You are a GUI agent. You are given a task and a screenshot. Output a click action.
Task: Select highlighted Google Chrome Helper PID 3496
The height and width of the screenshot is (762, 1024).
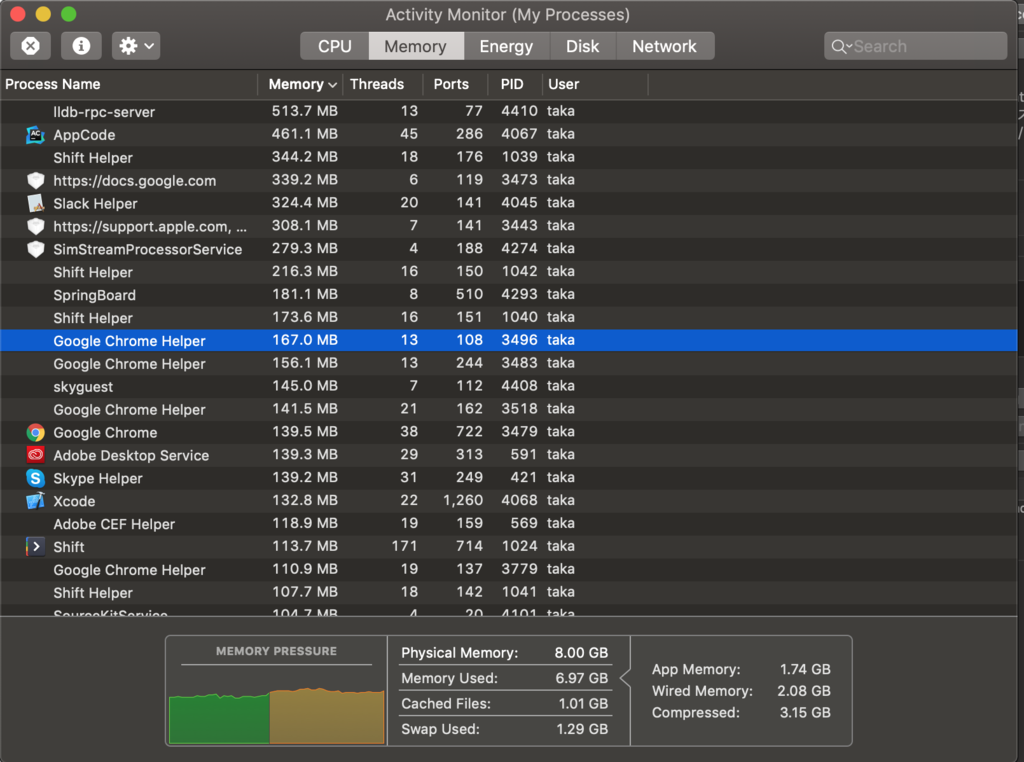point(509,340)
